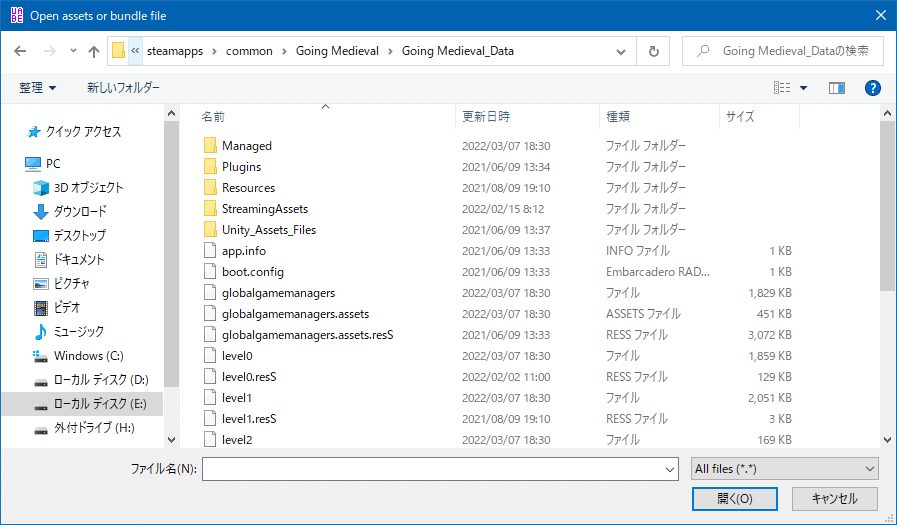Select the globalgamemanagers.assets file
The width and height of the screenshot is (897, 525).
[295, 314]
